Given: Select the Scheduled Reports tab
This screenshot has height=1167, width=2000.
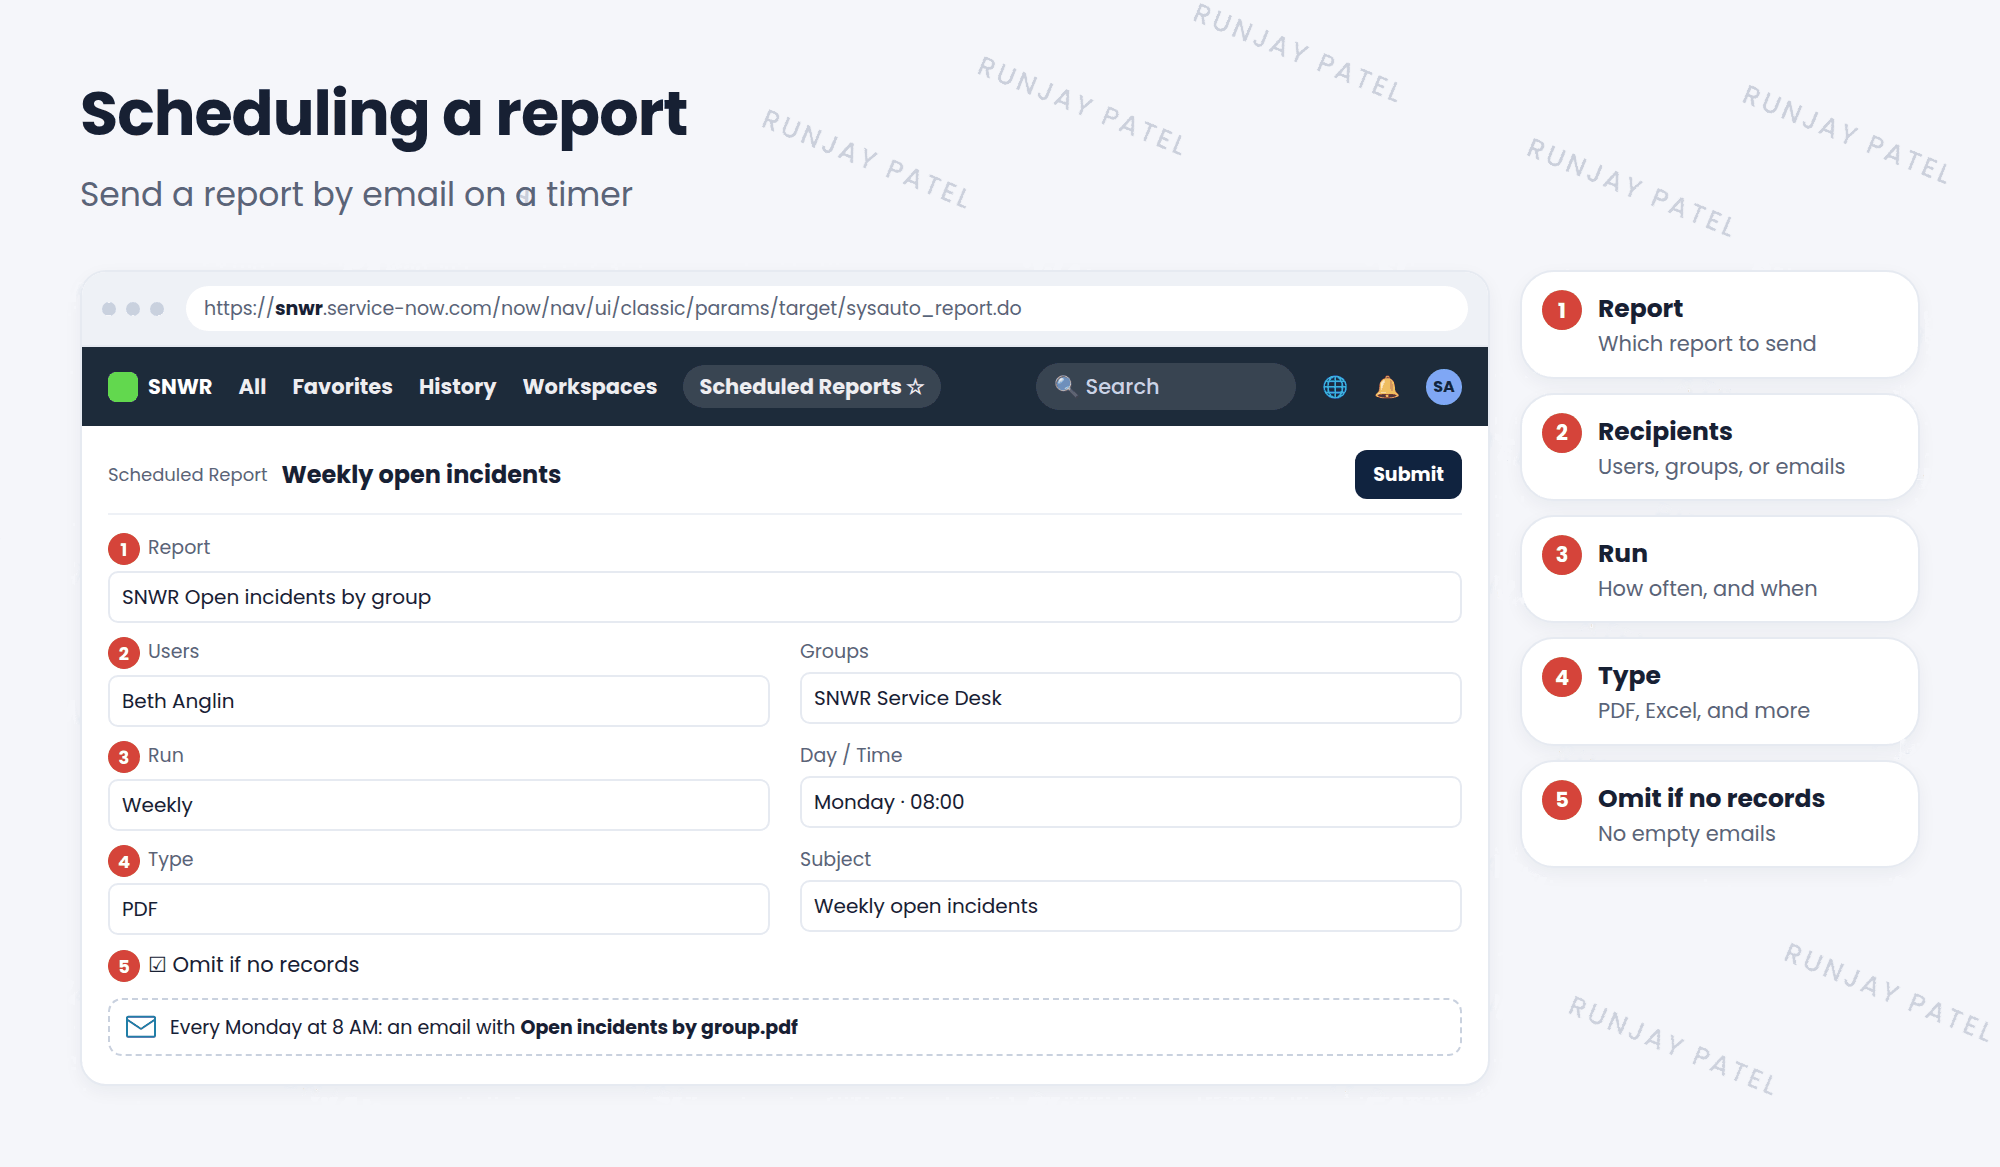Looking at the screenshot, I should [x=811, y=387].
